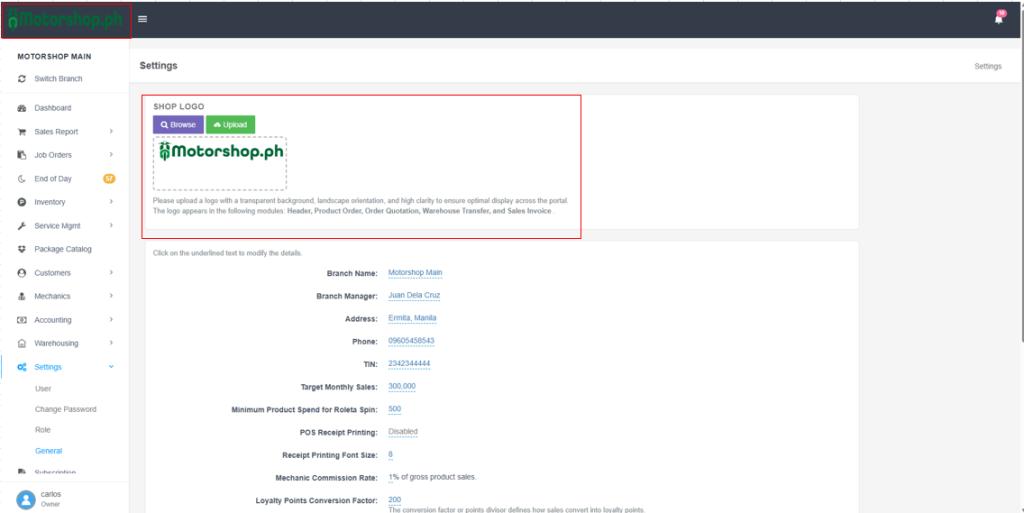Open the End of Day menu item
This screenshot has width=1024, height=513.
53,179
